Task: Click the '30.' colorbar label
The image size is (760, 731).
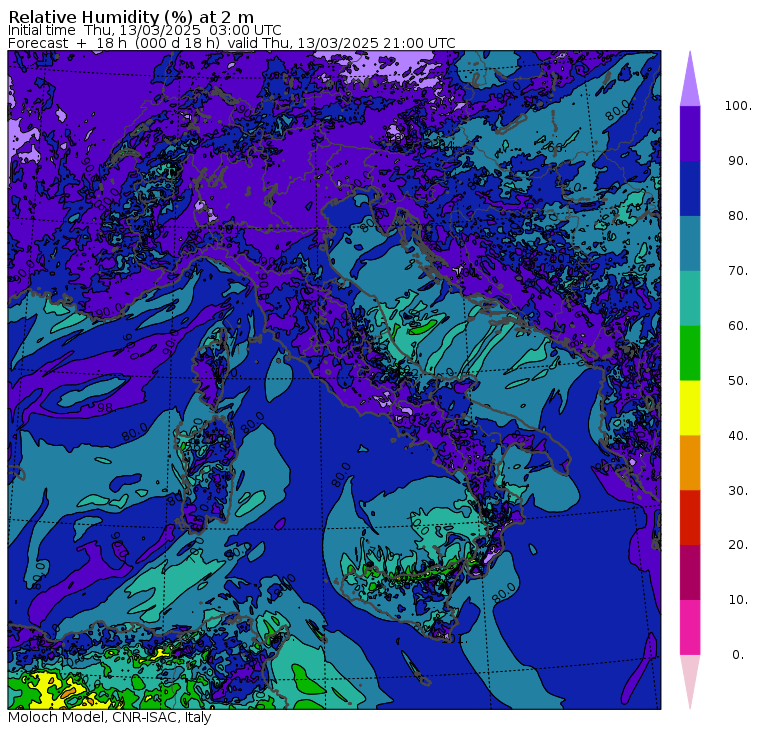Action: click(x=738, y=491)
